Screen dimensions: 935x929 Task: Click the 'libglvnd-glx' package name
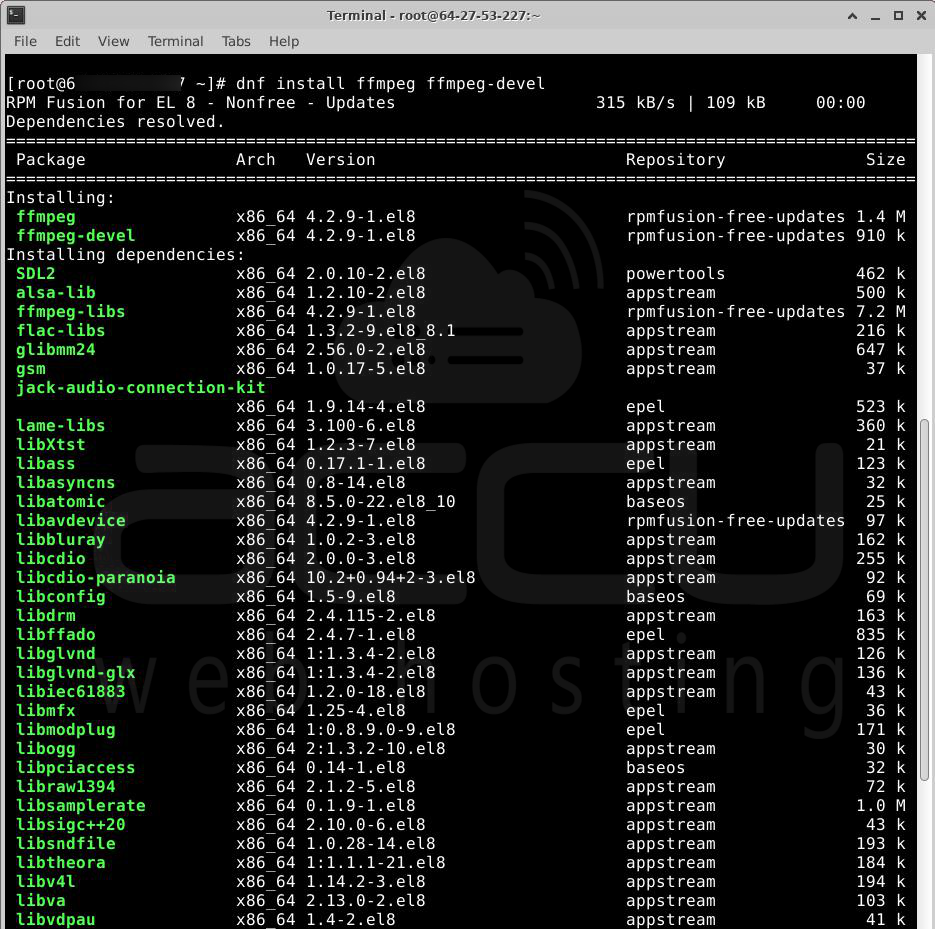point(76,673)
